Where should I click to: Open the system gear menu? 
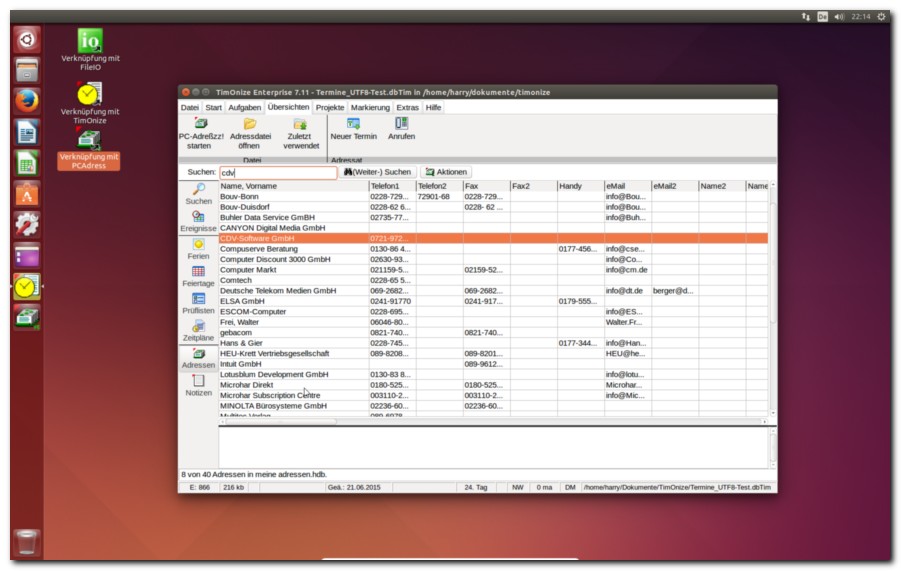(x=881, y=17)
